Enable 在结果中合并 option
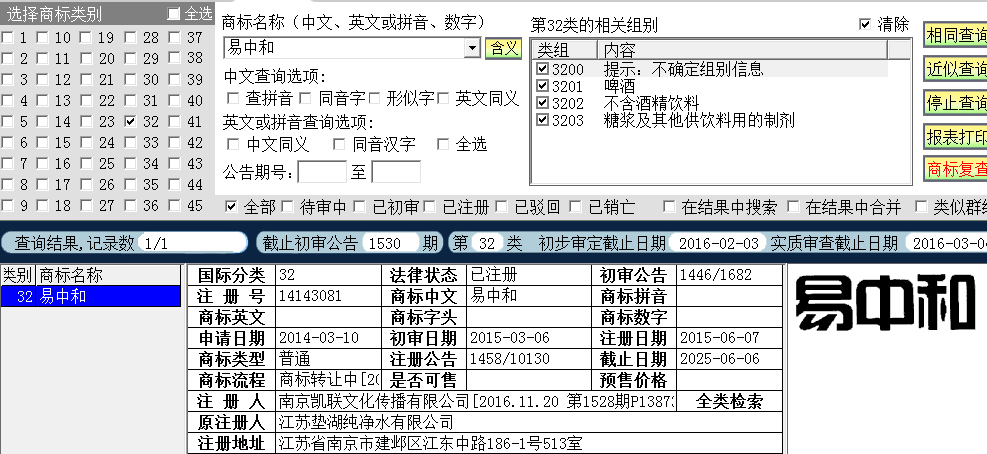 tap(793, 207)
